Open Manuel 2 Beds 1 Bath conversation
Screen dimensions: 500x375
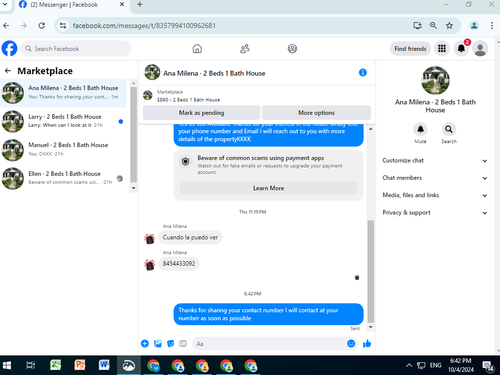point(63,149)
